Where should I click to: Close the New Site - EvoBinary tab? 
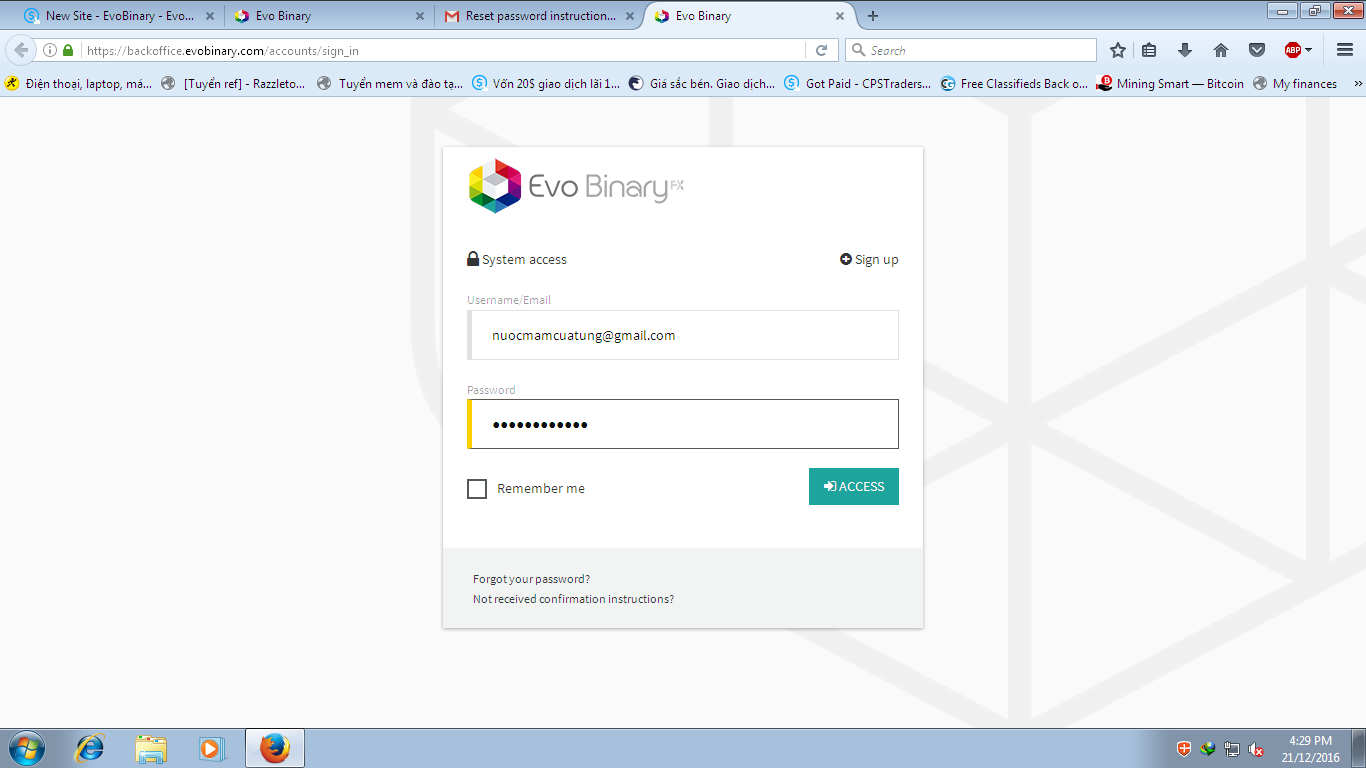pyautogui.click(x=210, y=16)
